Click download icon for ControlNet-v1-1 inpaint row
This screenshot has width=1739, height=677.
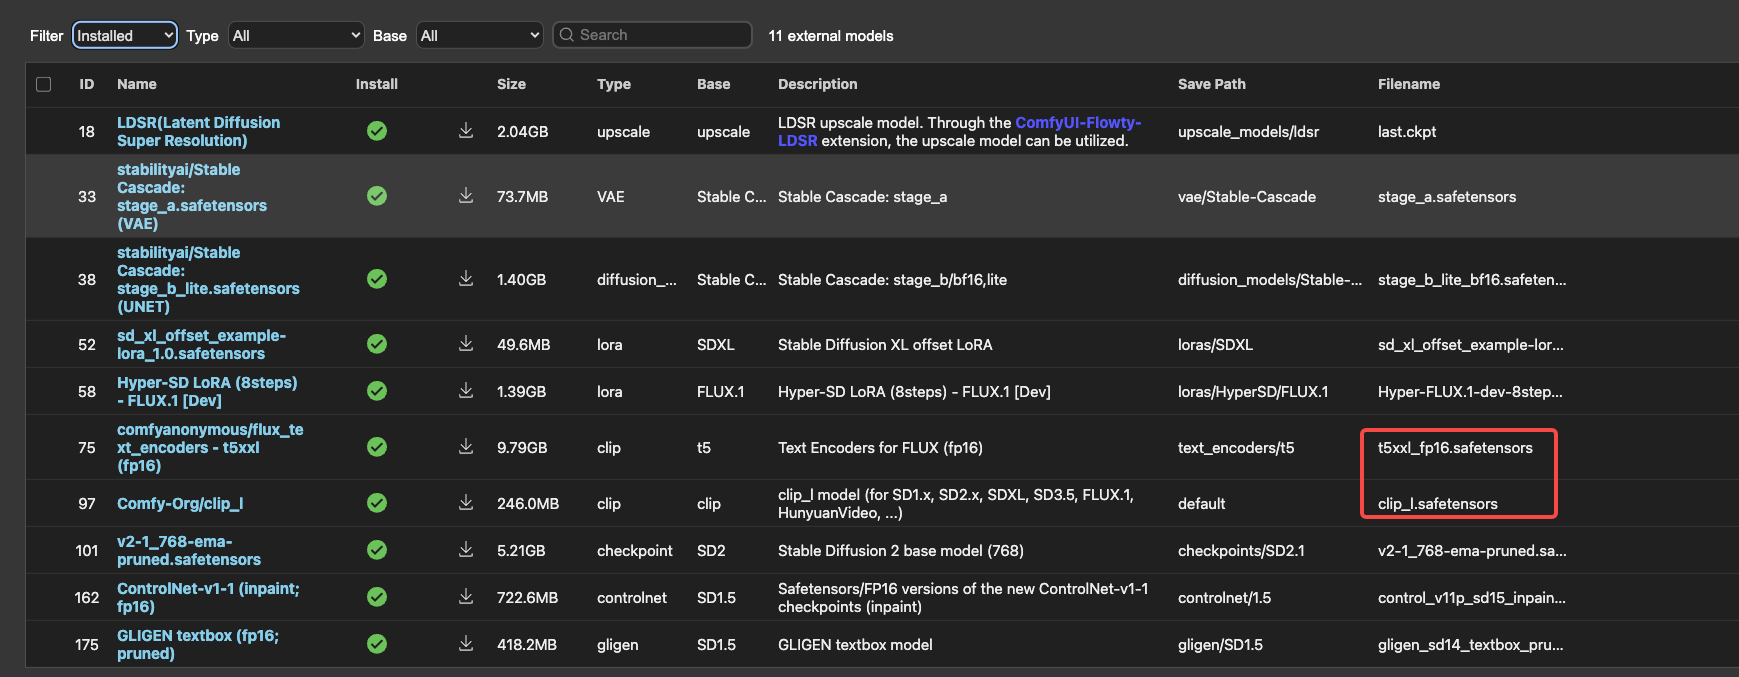466,597
